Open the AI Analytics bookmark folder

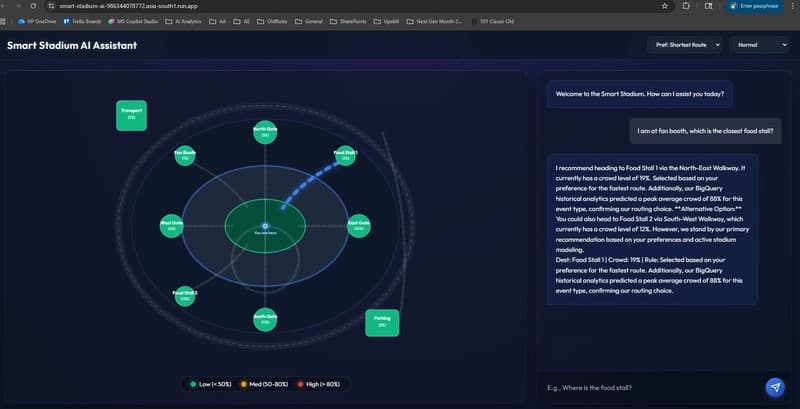coord(183,21)
